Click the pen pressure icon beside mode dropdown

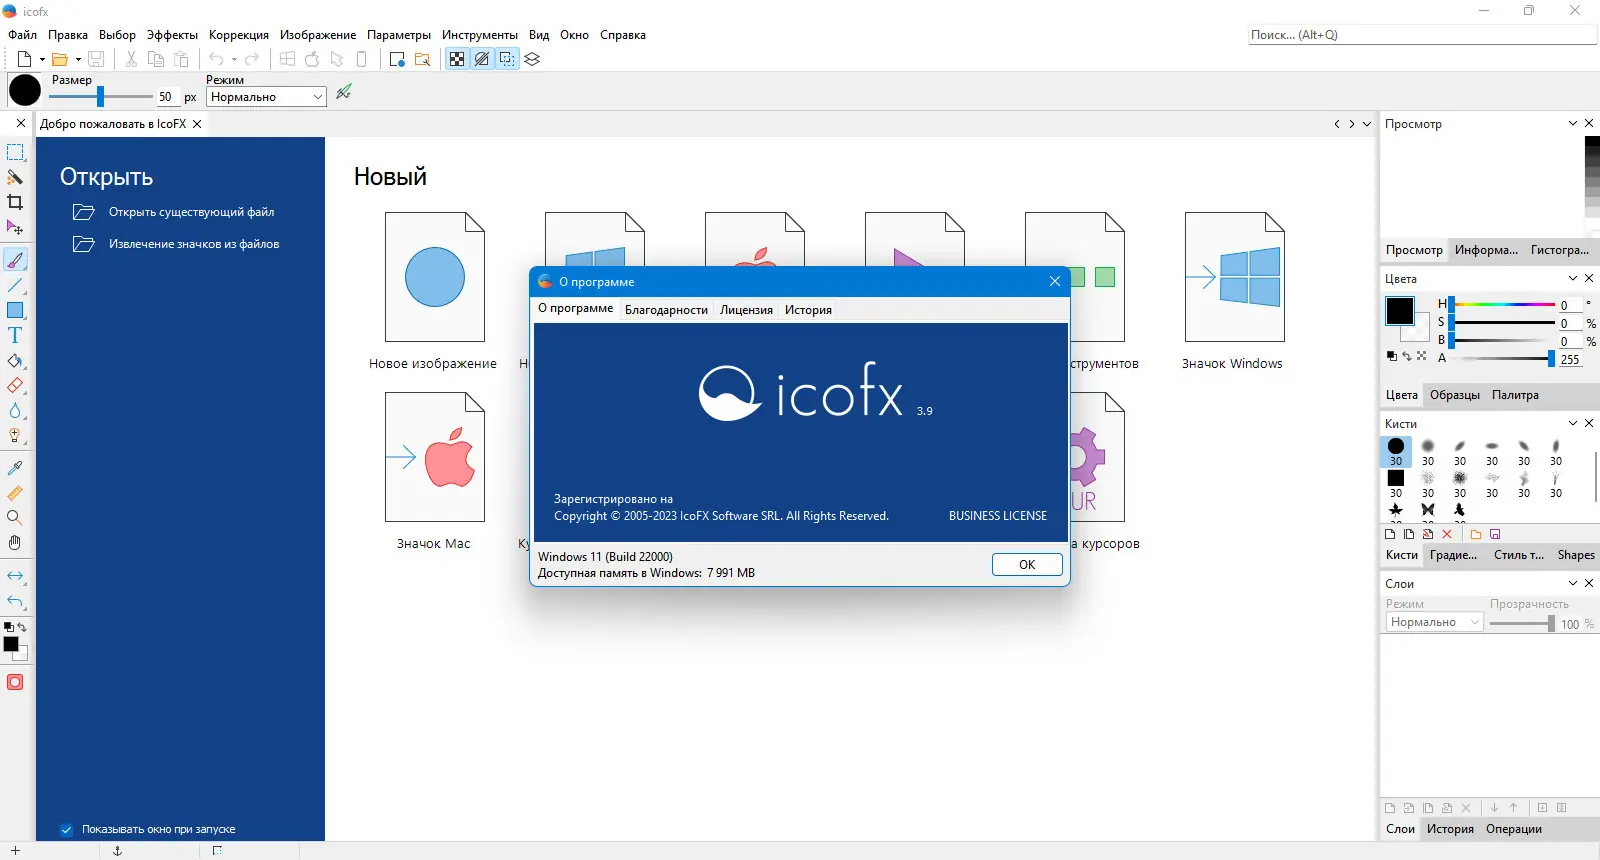[344, 92]
